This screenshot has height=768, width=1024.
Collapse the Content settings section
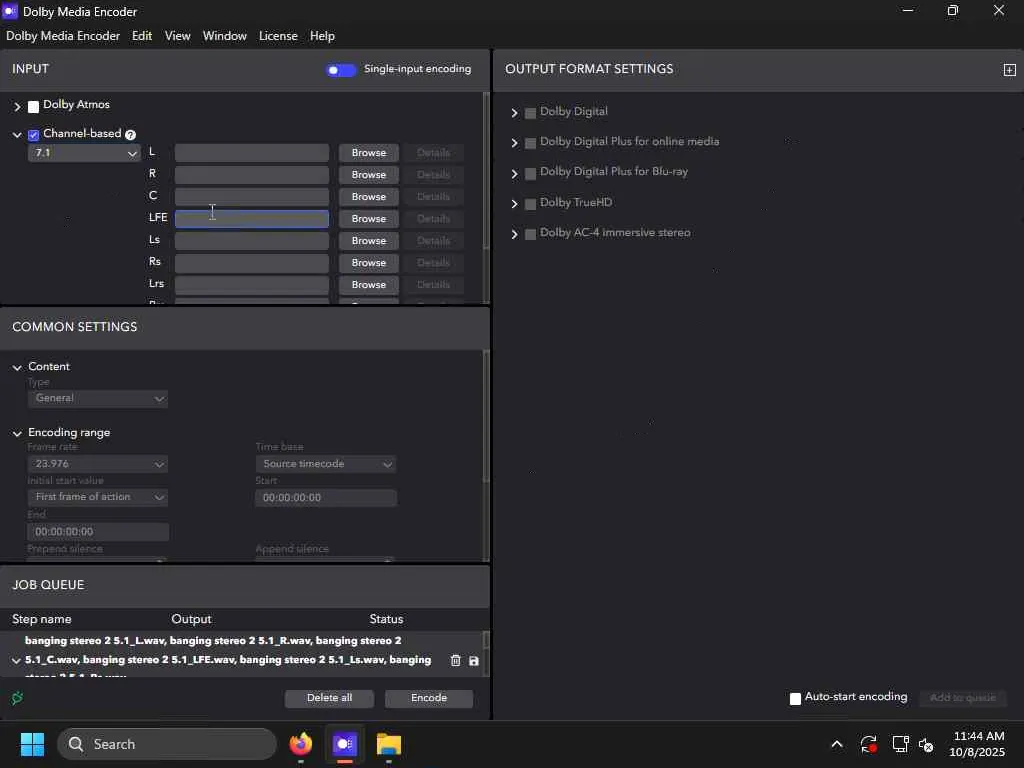(17, 368)
